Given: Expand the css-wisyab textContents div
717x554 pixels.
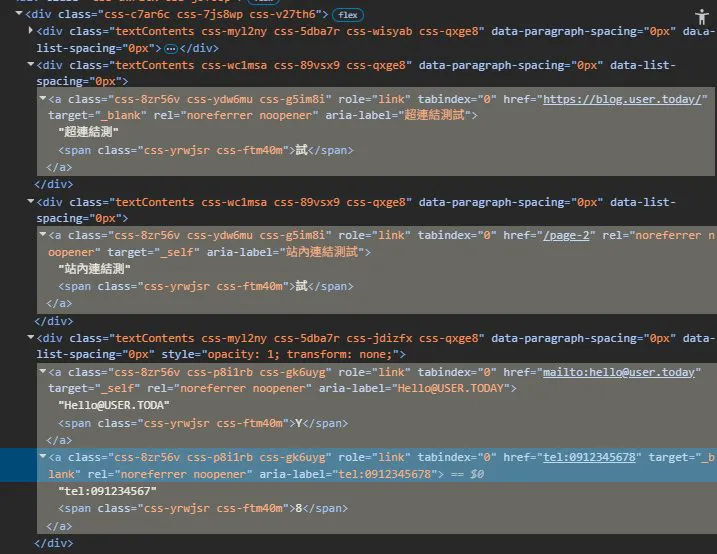Looking at the screenshot, I should (x=31, y=31).
